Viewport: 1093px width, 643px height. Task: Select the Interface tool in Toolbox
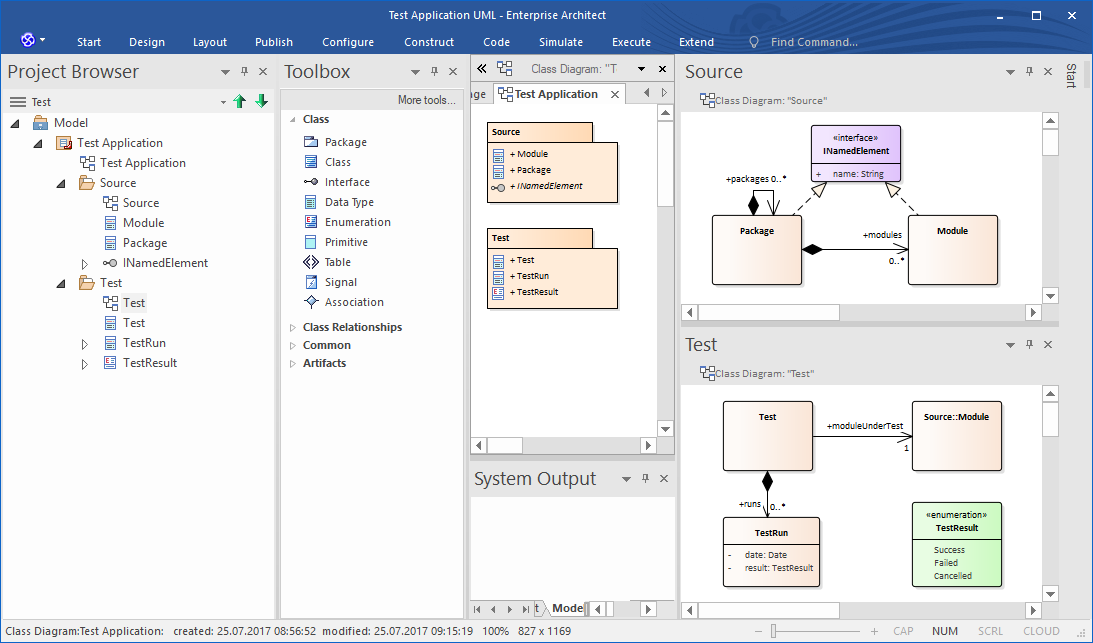pyautogui.click(x=346, y=182)
